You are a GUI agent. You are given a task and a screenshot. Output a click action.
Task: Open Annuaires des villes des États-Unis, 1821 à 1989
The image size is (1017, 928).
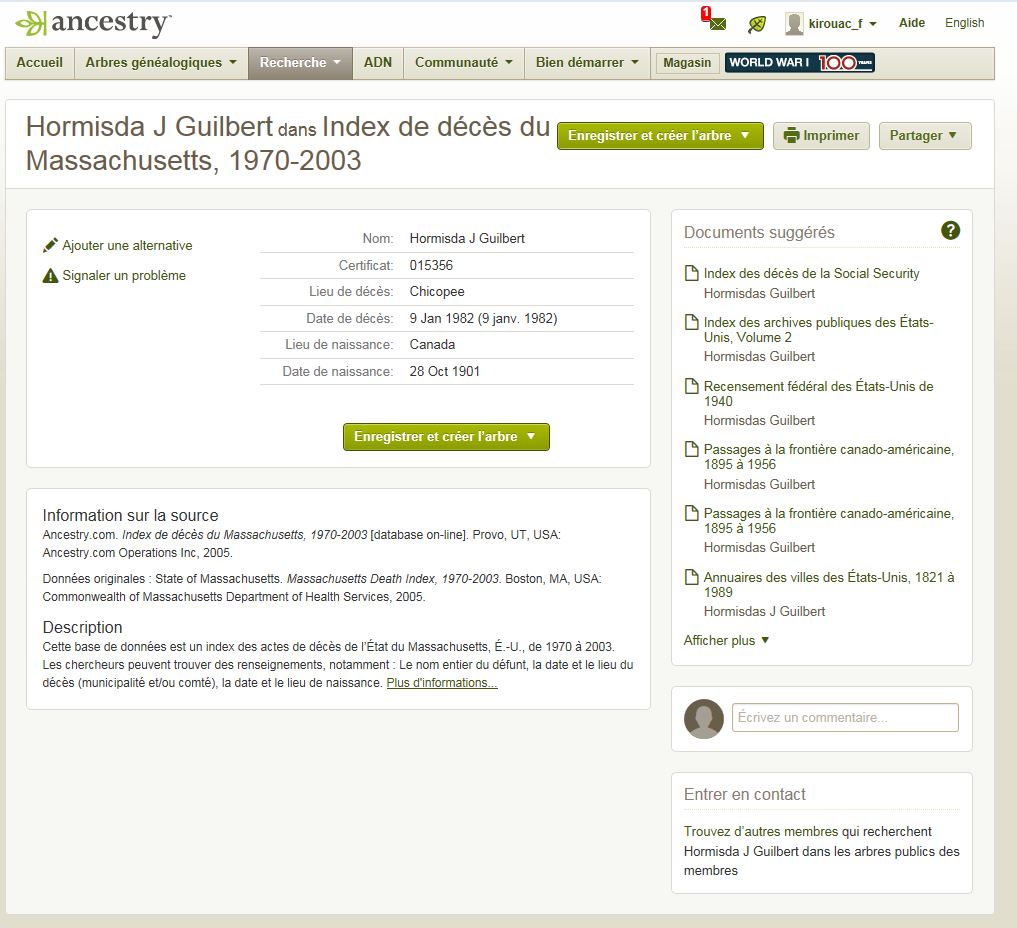pyautogui.click(x=829, y=584)
